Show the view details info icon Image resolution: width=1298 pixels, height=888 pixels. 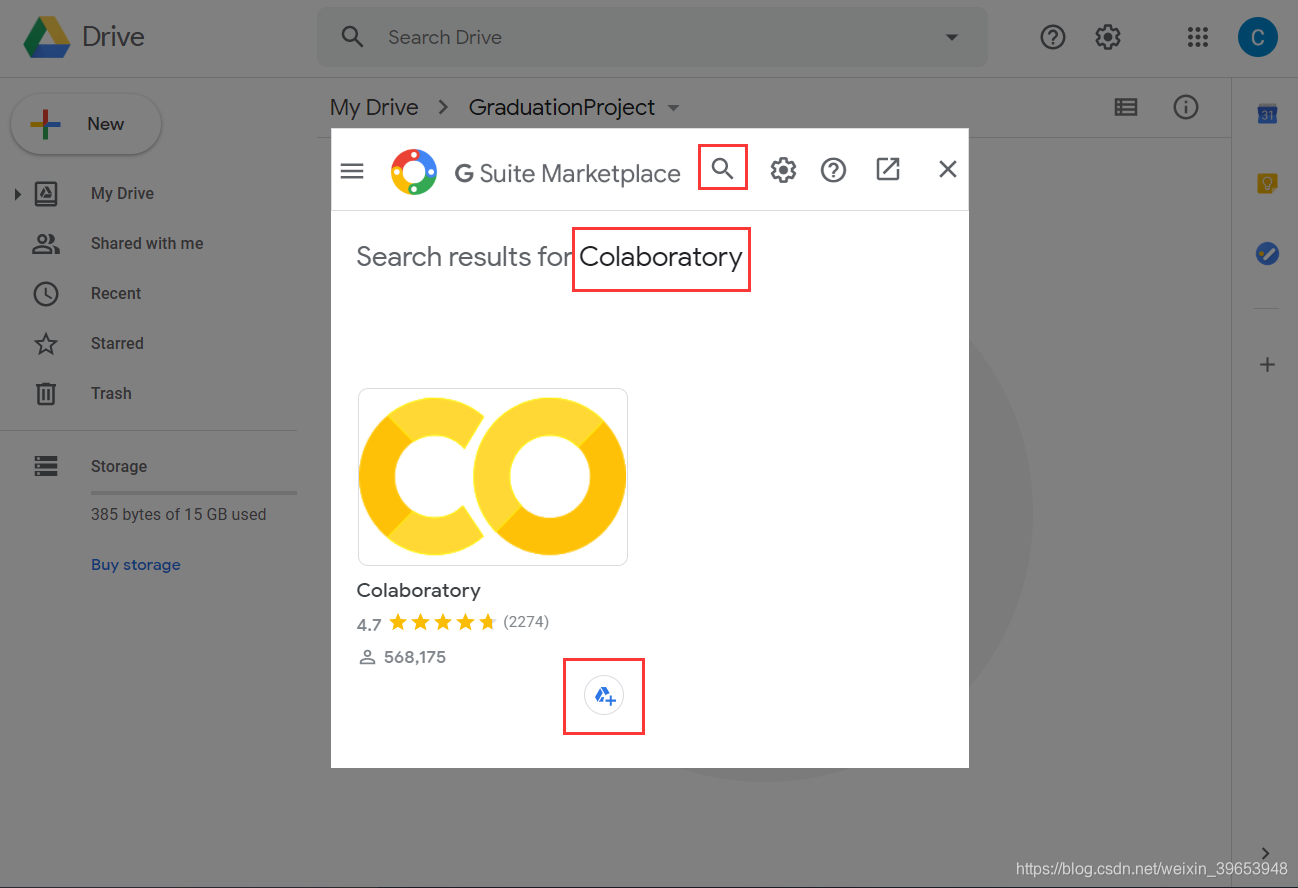[x=1186, y=107]
